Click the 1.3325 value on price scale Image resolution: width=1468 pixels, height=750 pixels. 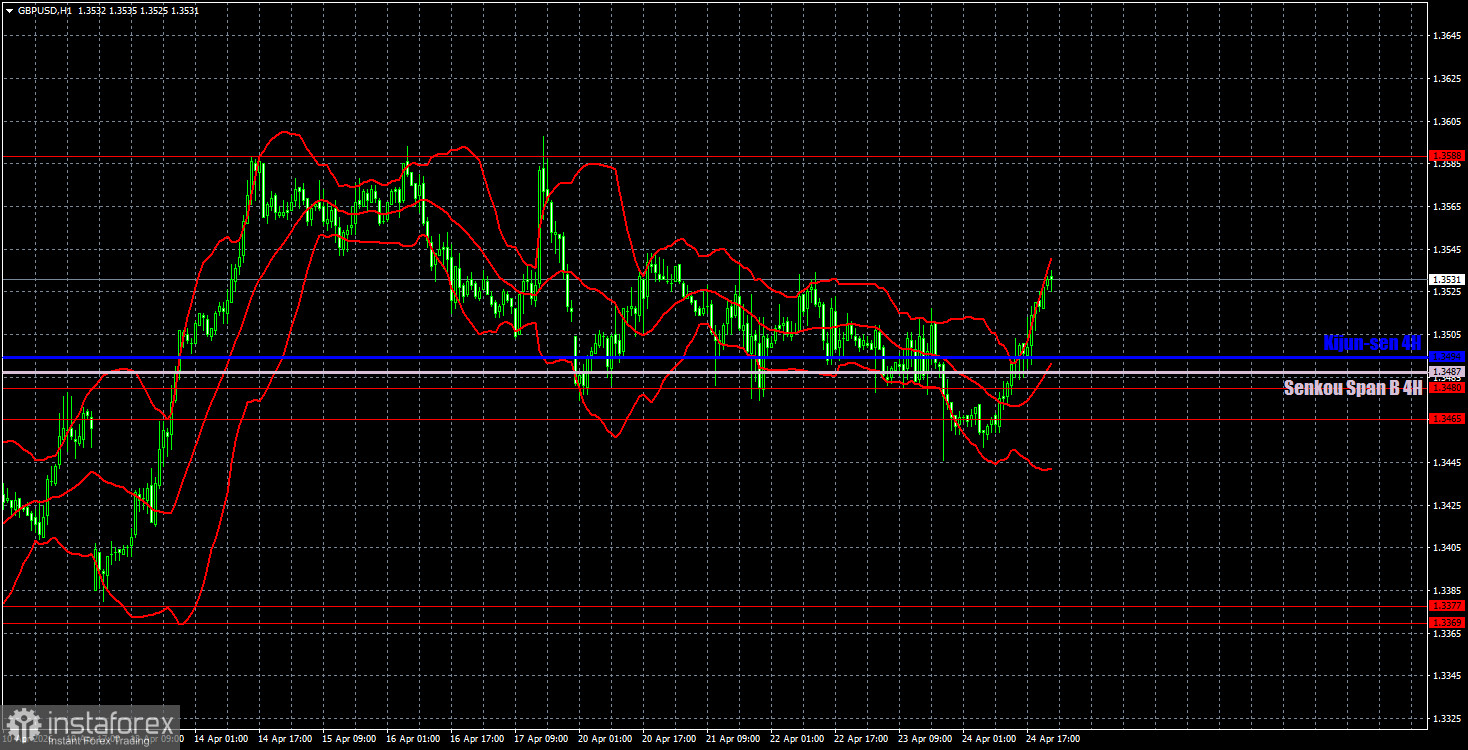pos(1447,718)
